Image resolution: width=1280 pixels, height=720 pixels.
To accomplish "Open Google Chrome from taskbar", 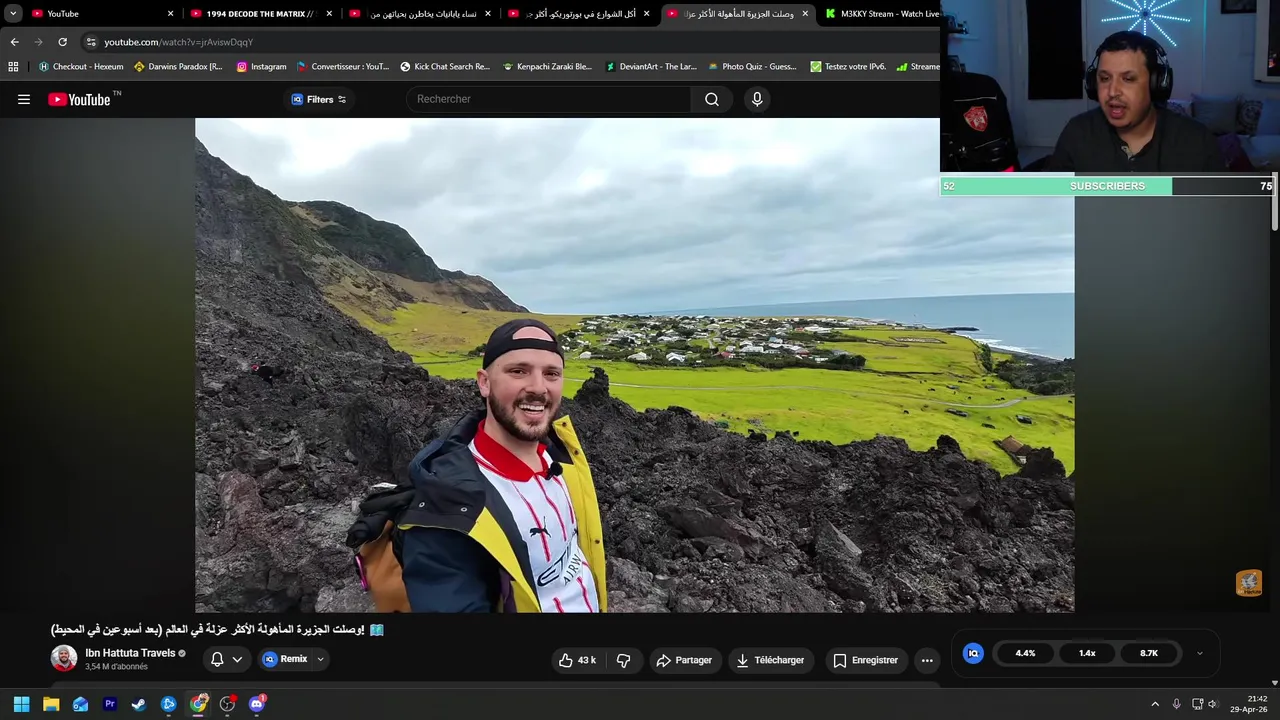I will coord(198,704).
